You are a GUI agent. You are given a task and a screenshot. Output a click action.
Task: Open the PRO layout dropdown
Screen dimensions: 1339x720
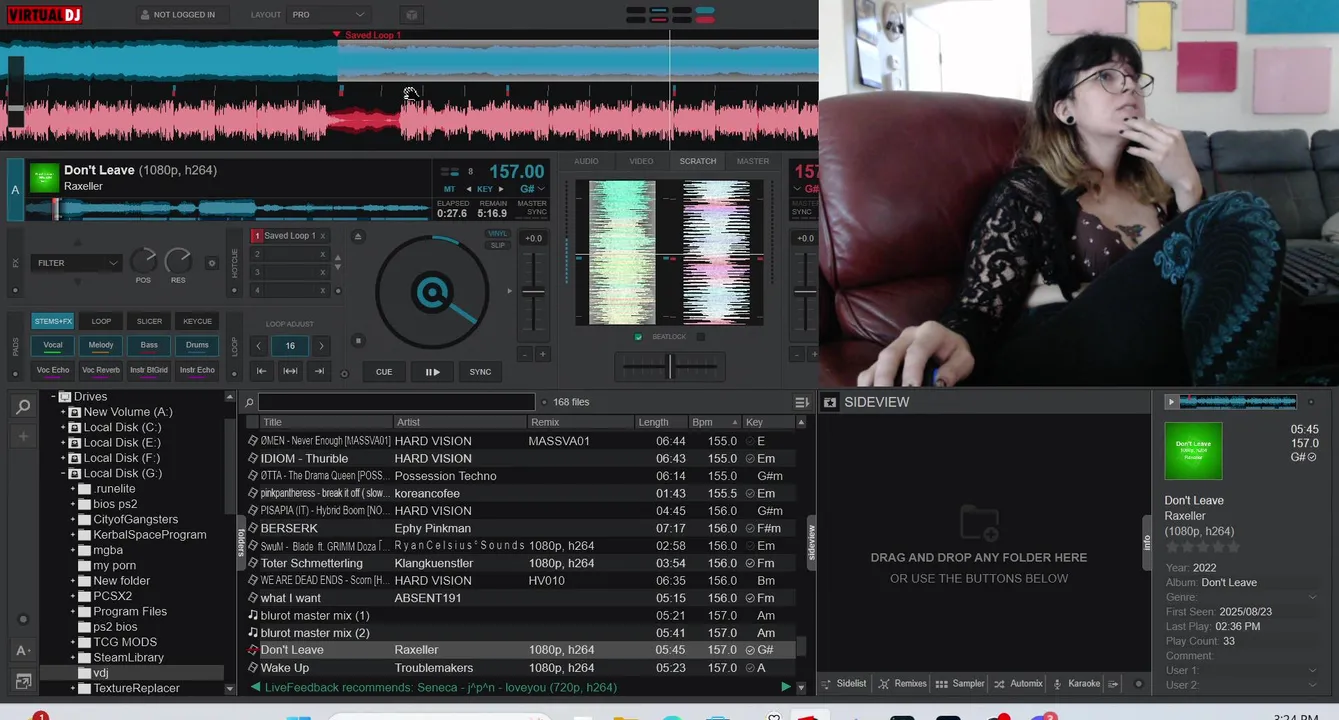(x=330, y=15)
